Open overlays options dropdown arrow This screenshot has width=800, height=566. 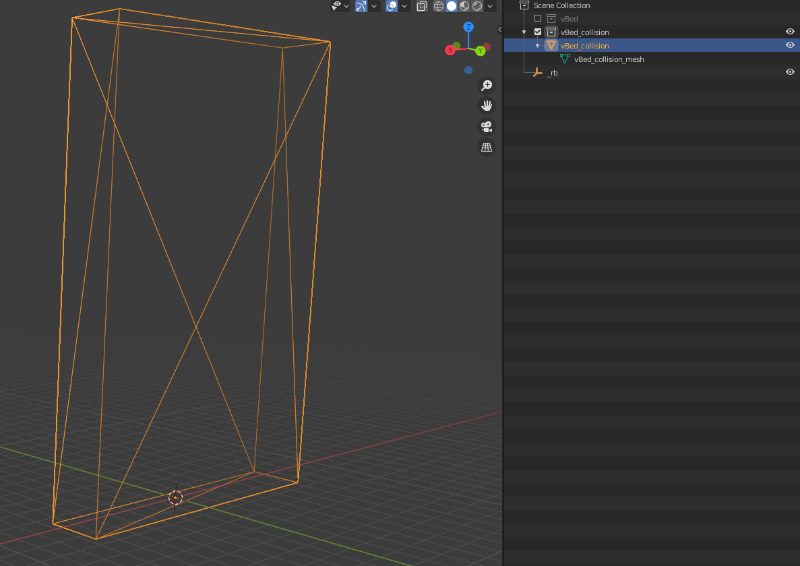click(404, 6)
